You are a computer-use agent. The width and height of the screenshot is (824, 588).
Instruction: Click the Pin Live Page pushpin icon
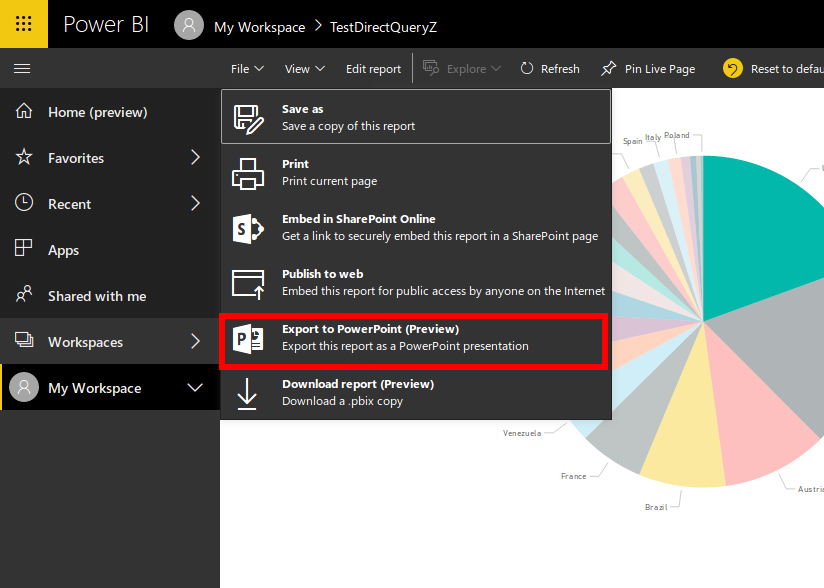(x=608, y=69)
